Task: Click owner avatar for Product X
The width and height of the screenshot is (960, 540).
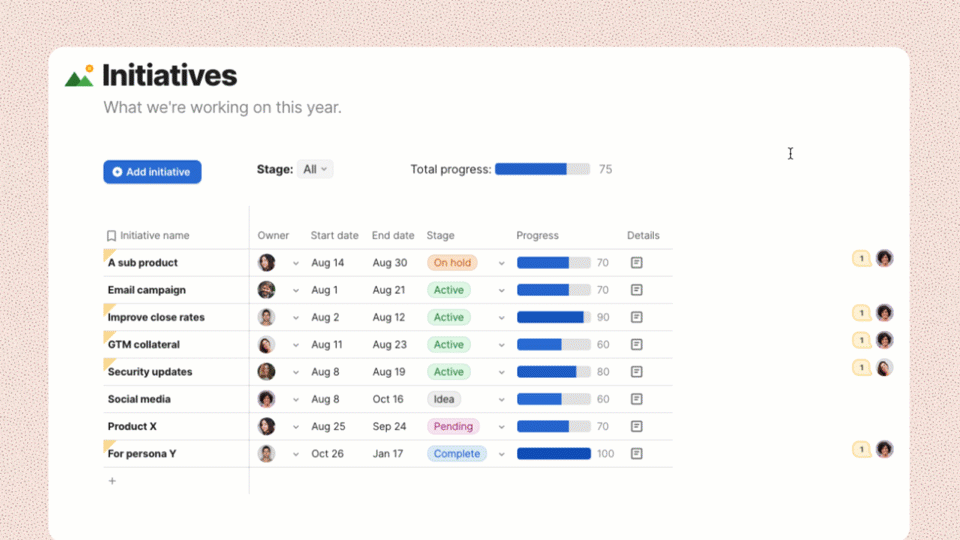Action: (267, 426)
